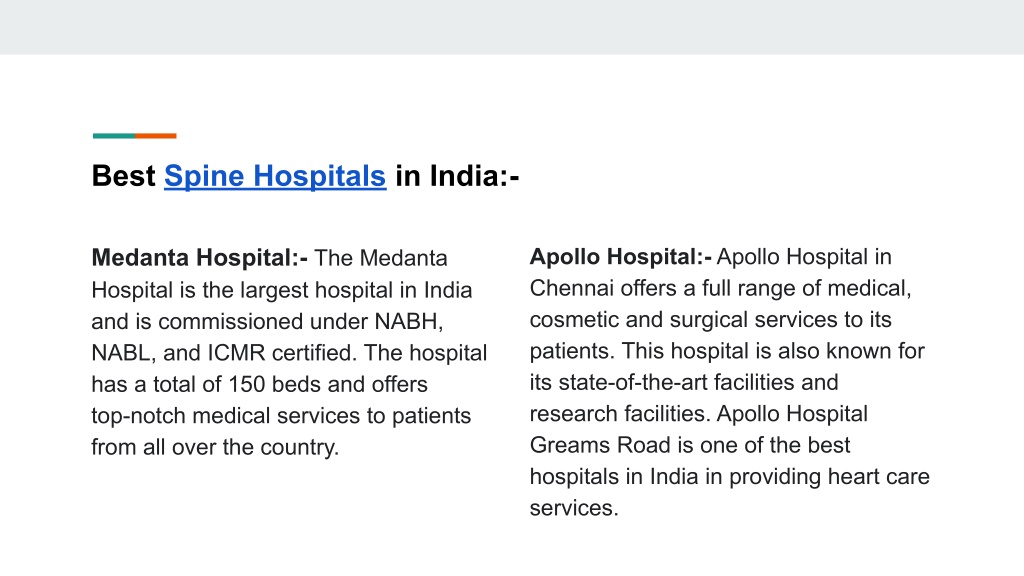Screen dimensions: 1024x576
Task: Click 'top-notch' in the Medanta paragraph
Action: (138, 416)
